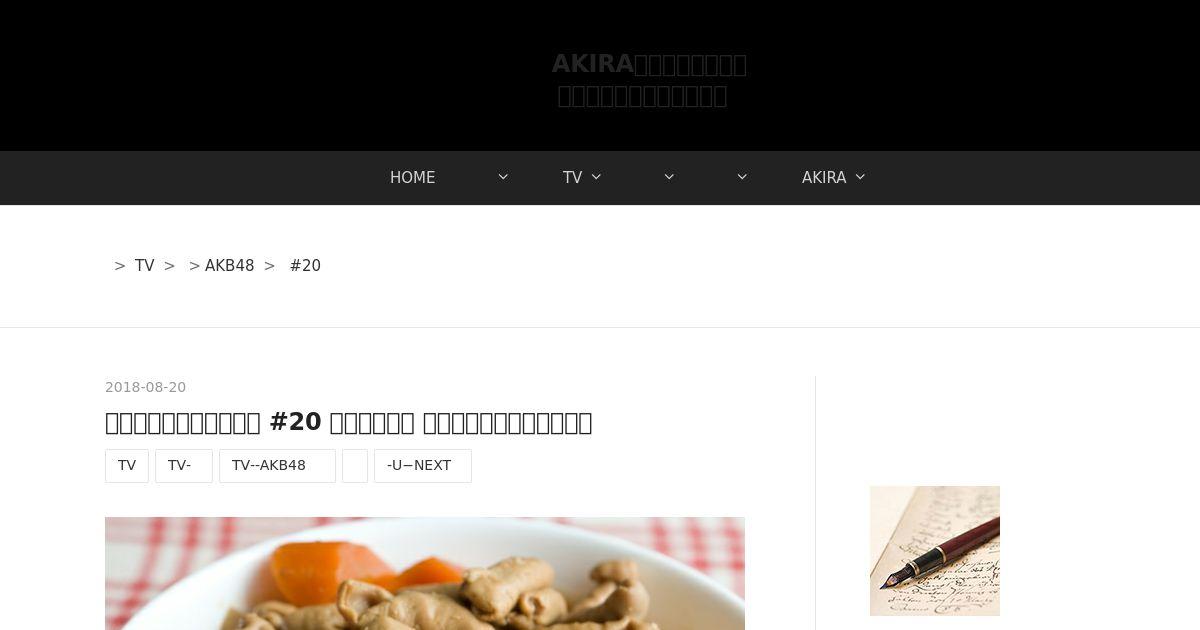The image size is (1200, 630).
Task: Select the -U-NEXT category tag
Action: tap(423, 466)
